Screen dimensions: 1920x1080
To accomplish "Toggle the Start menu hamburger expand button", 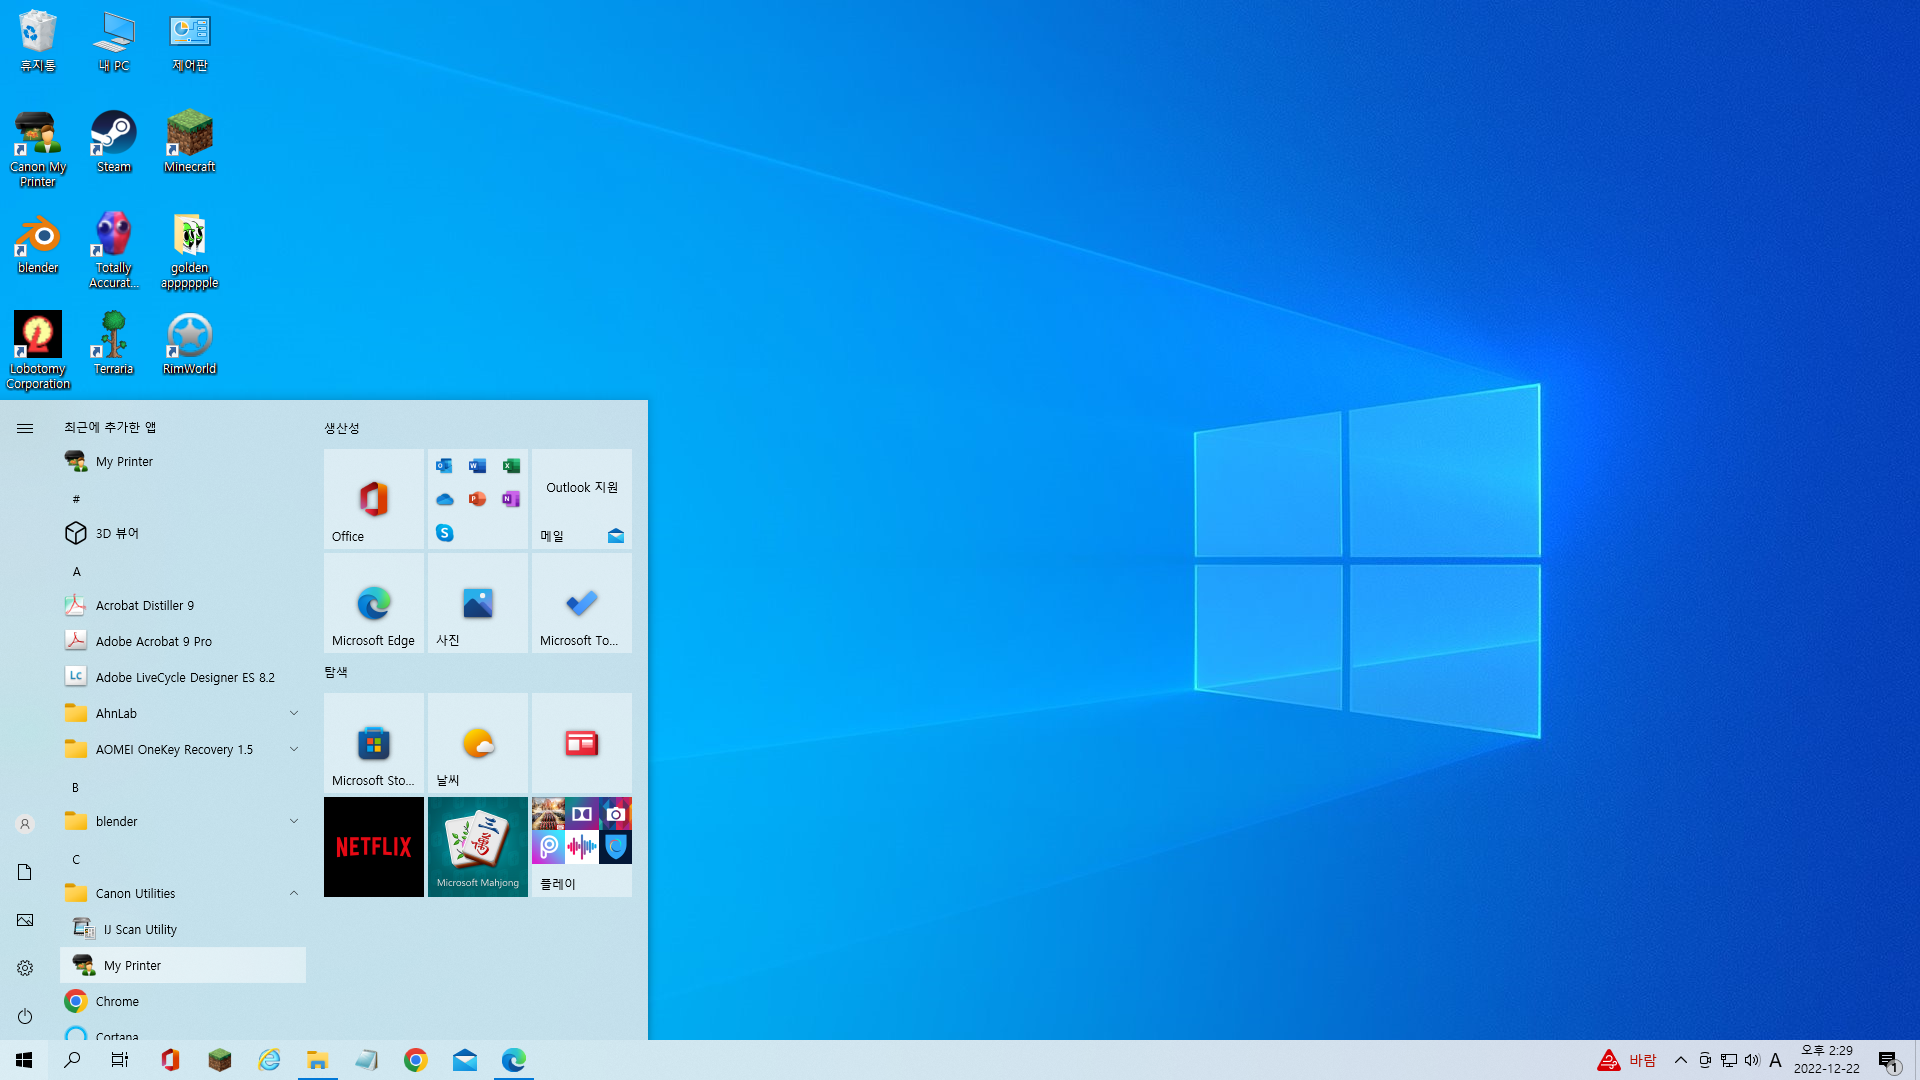I will click(25, 428).
